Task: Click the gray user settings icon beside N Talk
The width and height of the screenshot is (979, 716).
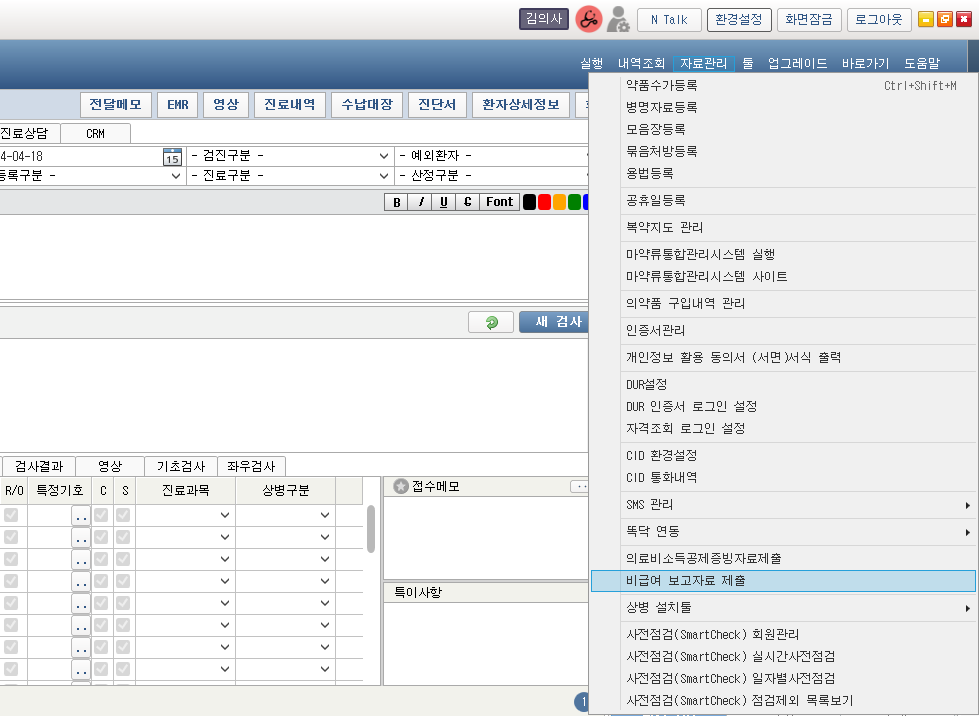Action: pyautogui.click(x=619, y=19)
